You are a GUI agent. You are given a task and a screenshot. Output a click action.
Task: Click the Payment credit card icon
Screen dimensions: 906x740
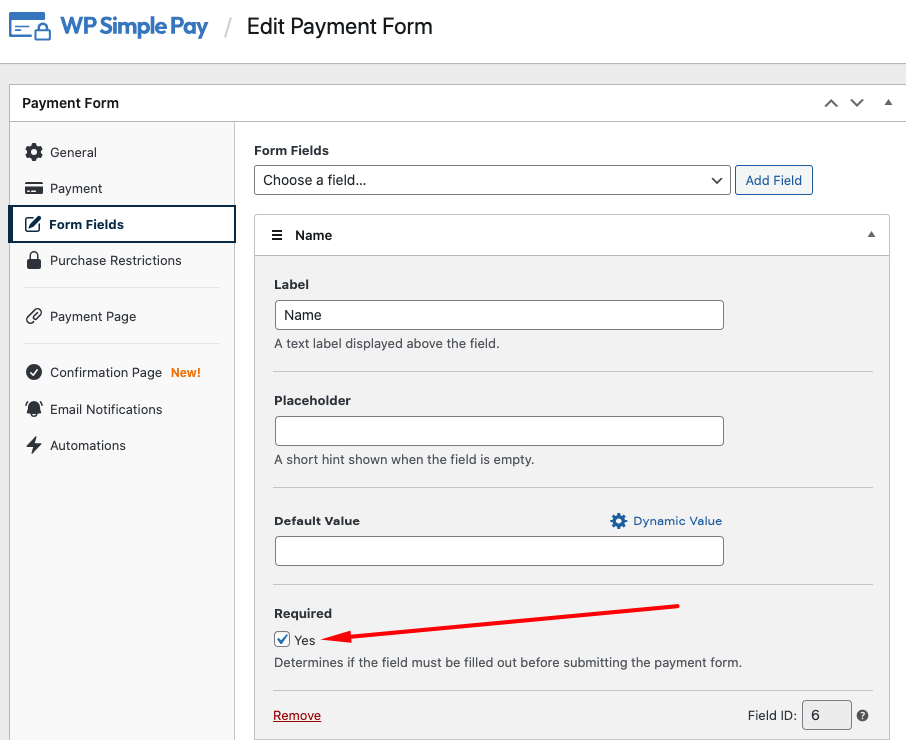[34, 188]
